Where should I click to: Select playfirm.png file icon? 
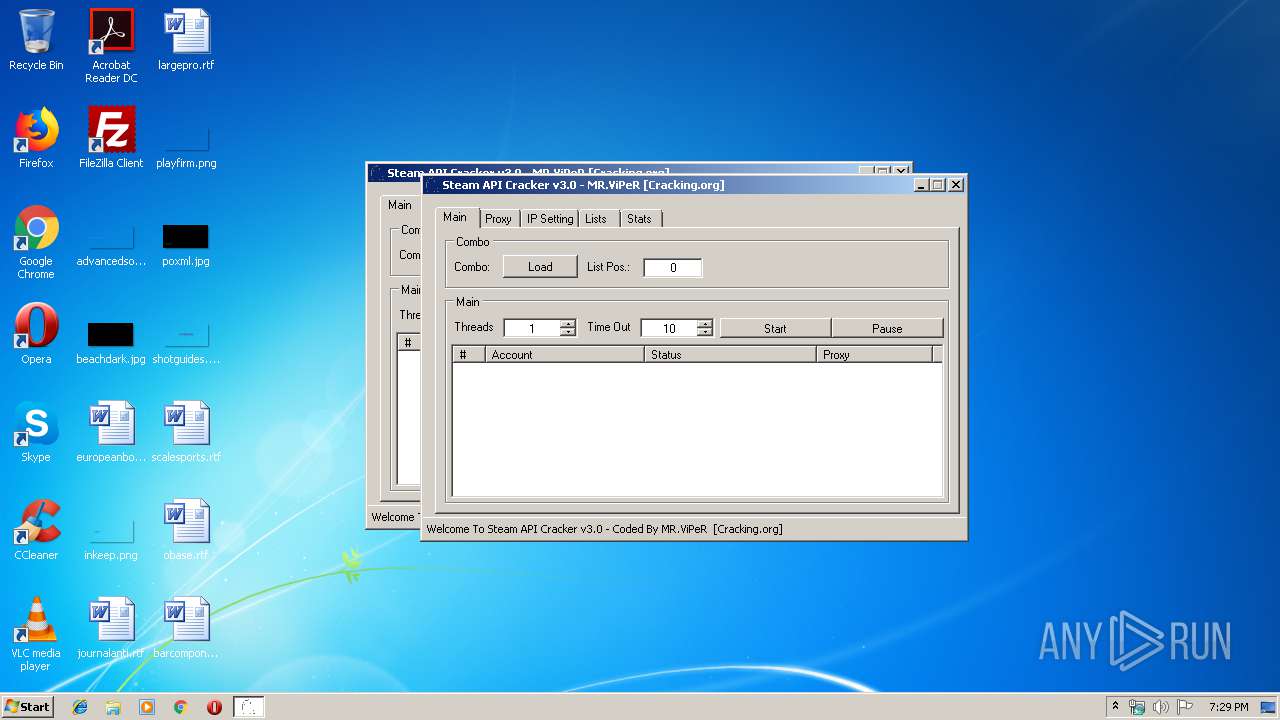(x=186, y=146)
